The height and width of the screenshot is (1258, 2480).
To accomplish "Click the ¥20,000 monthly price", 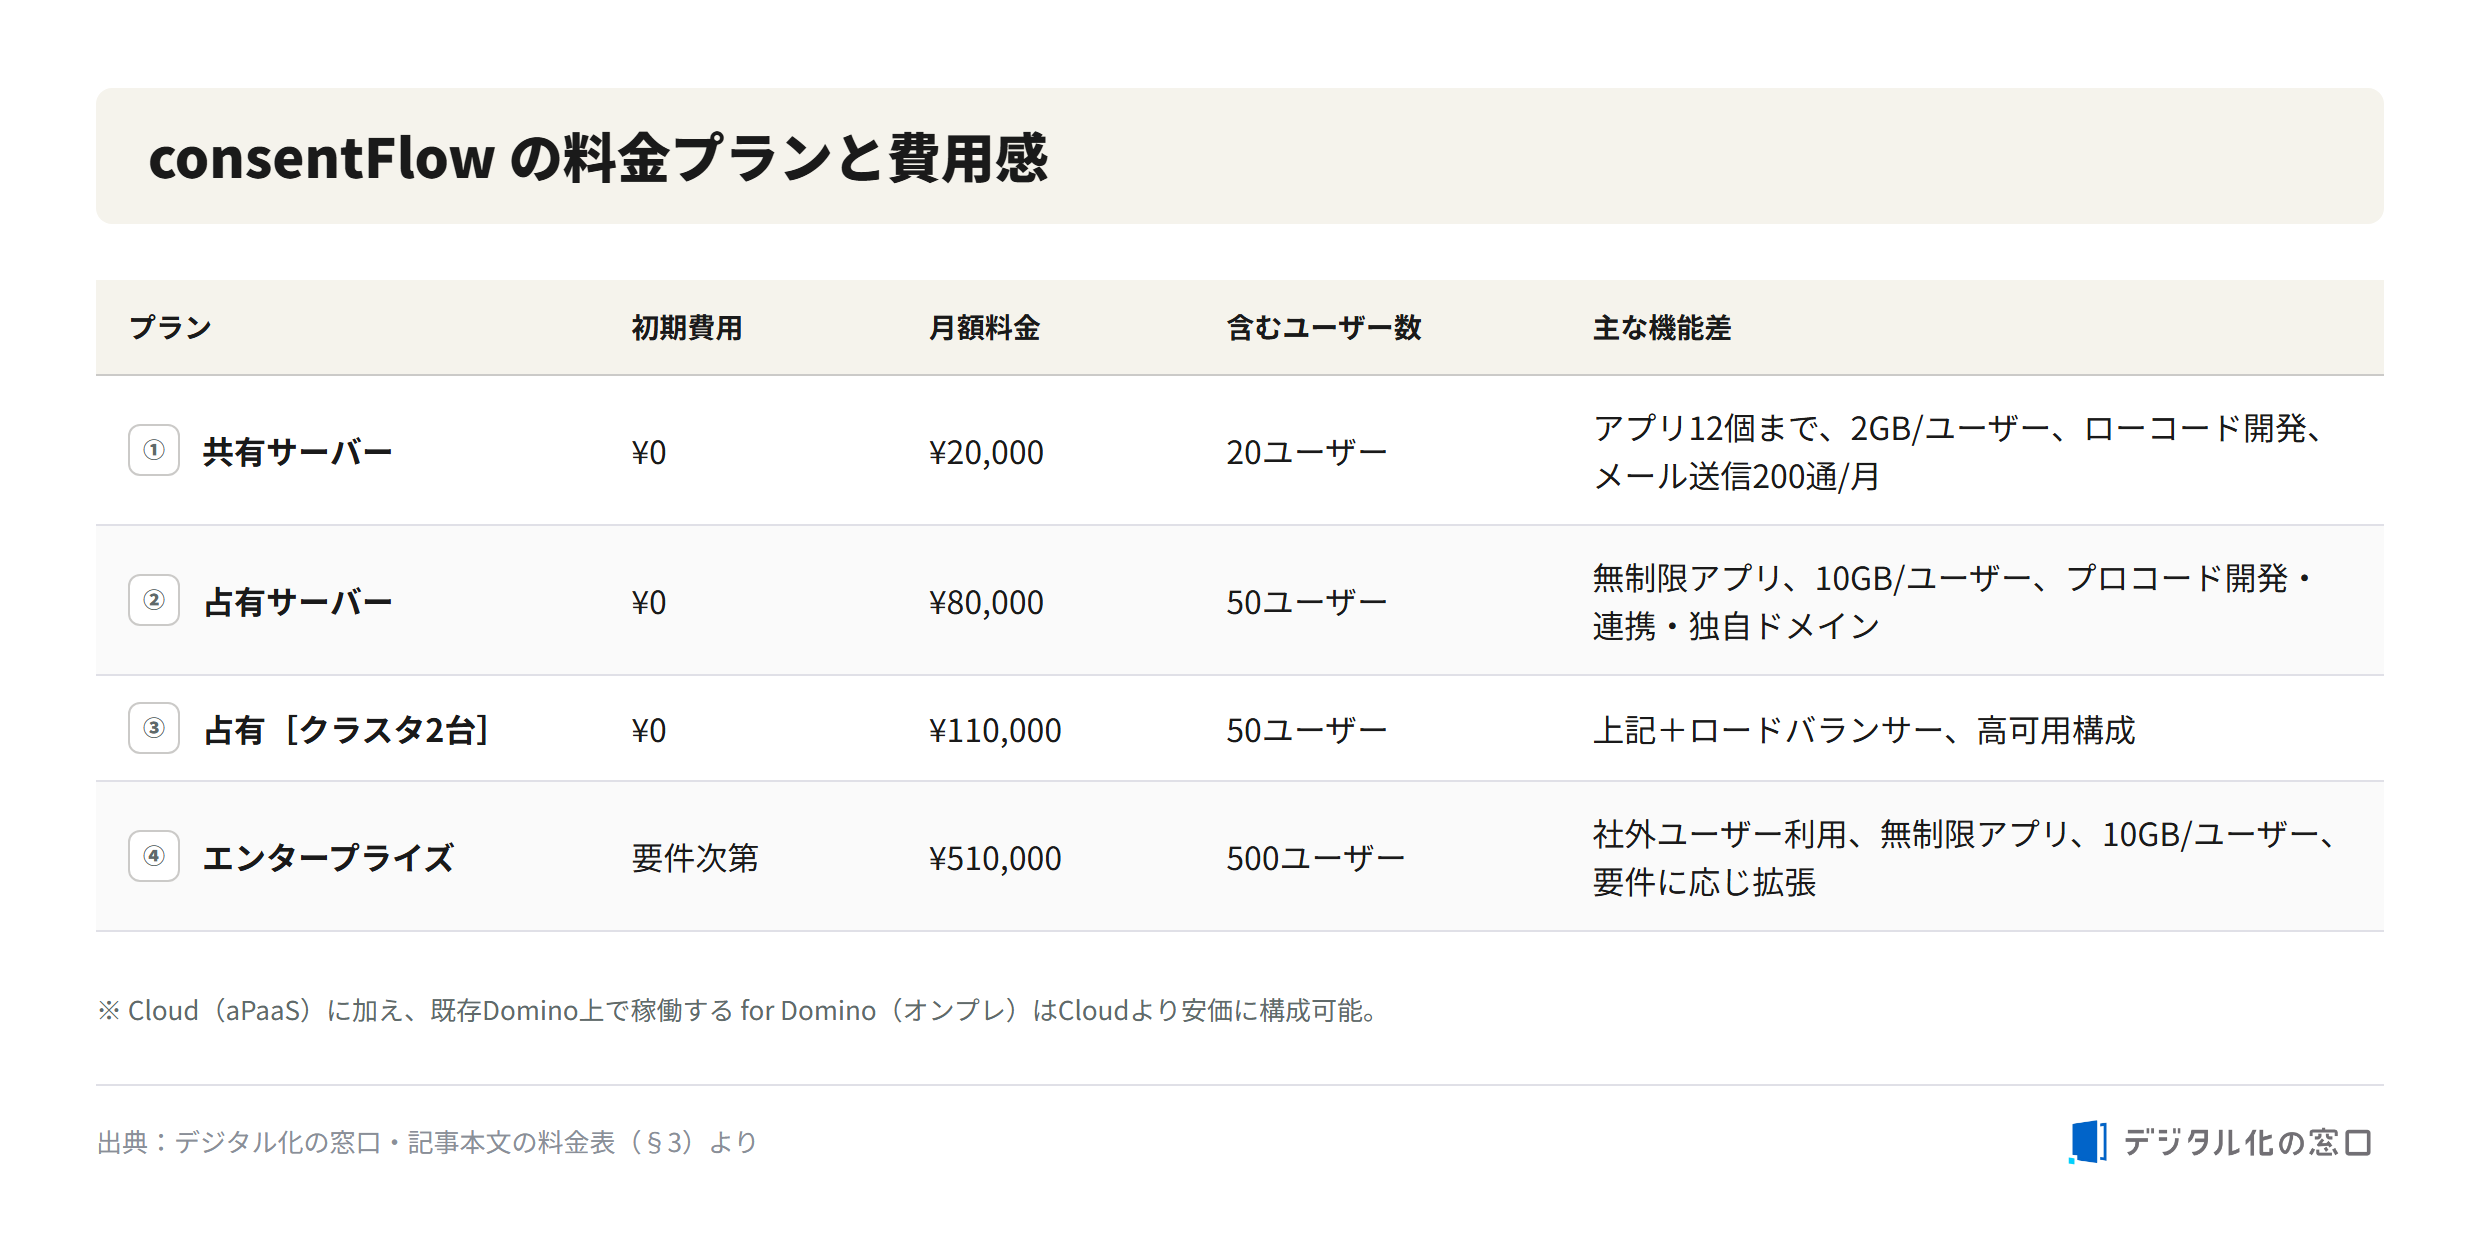I will 986,452.
